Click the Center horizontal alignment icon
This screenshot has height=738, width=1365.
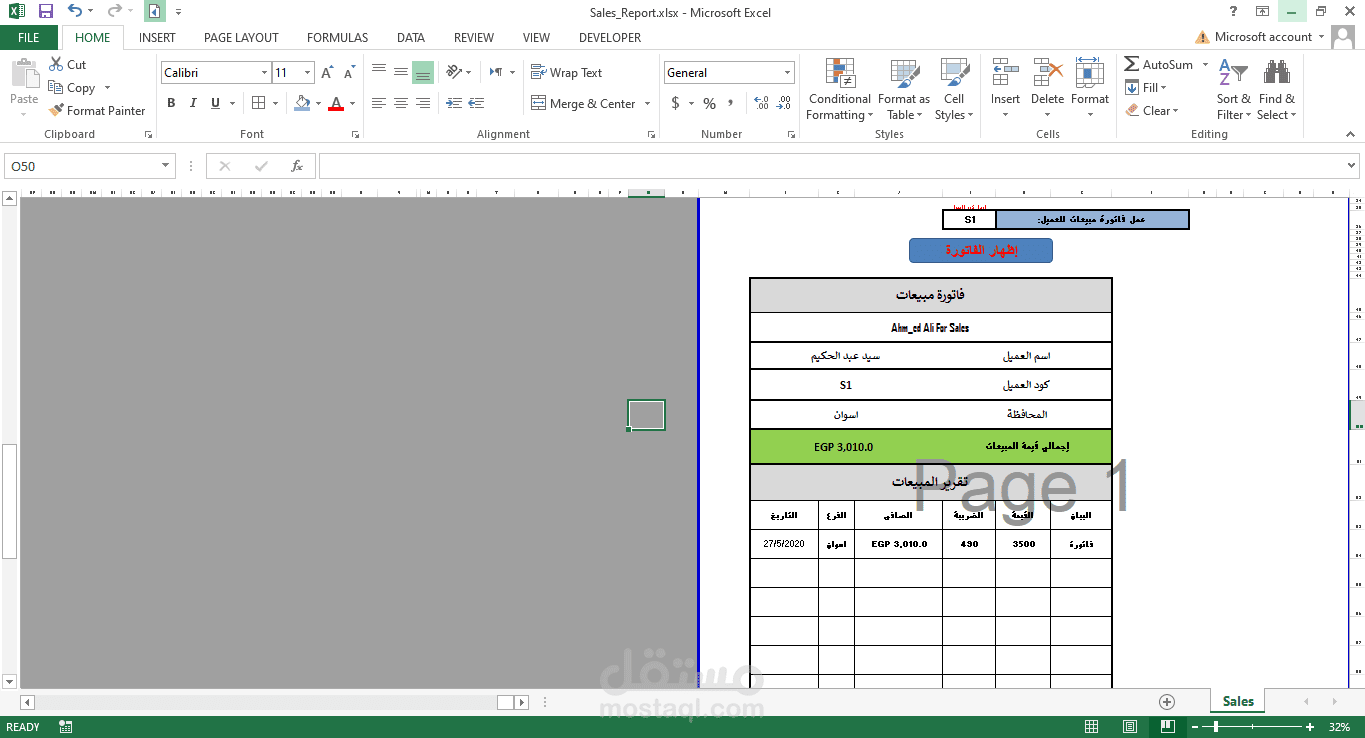pyautogui.click(x=401, y=103)
